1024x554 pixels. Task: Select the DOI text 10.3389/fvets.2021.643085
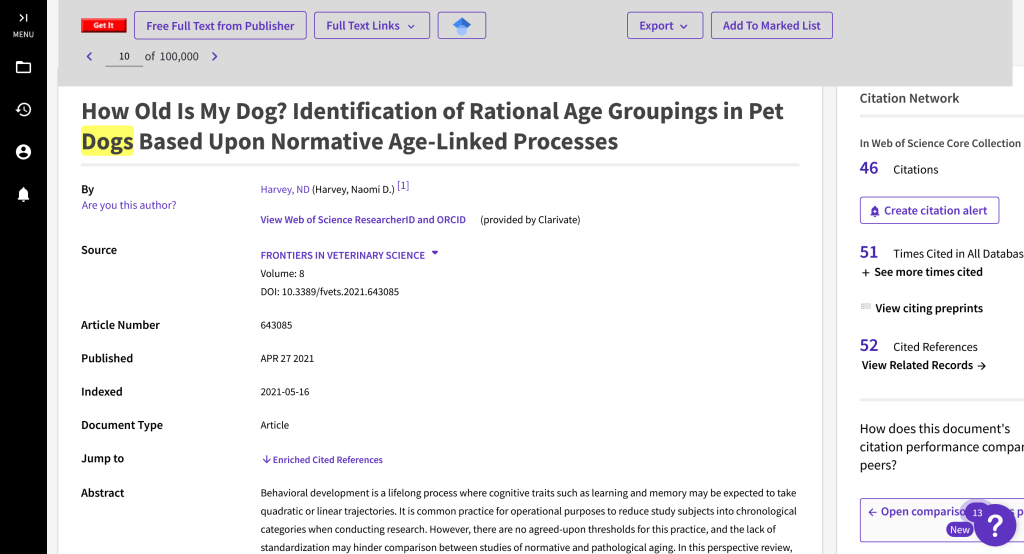coord(340,292)
